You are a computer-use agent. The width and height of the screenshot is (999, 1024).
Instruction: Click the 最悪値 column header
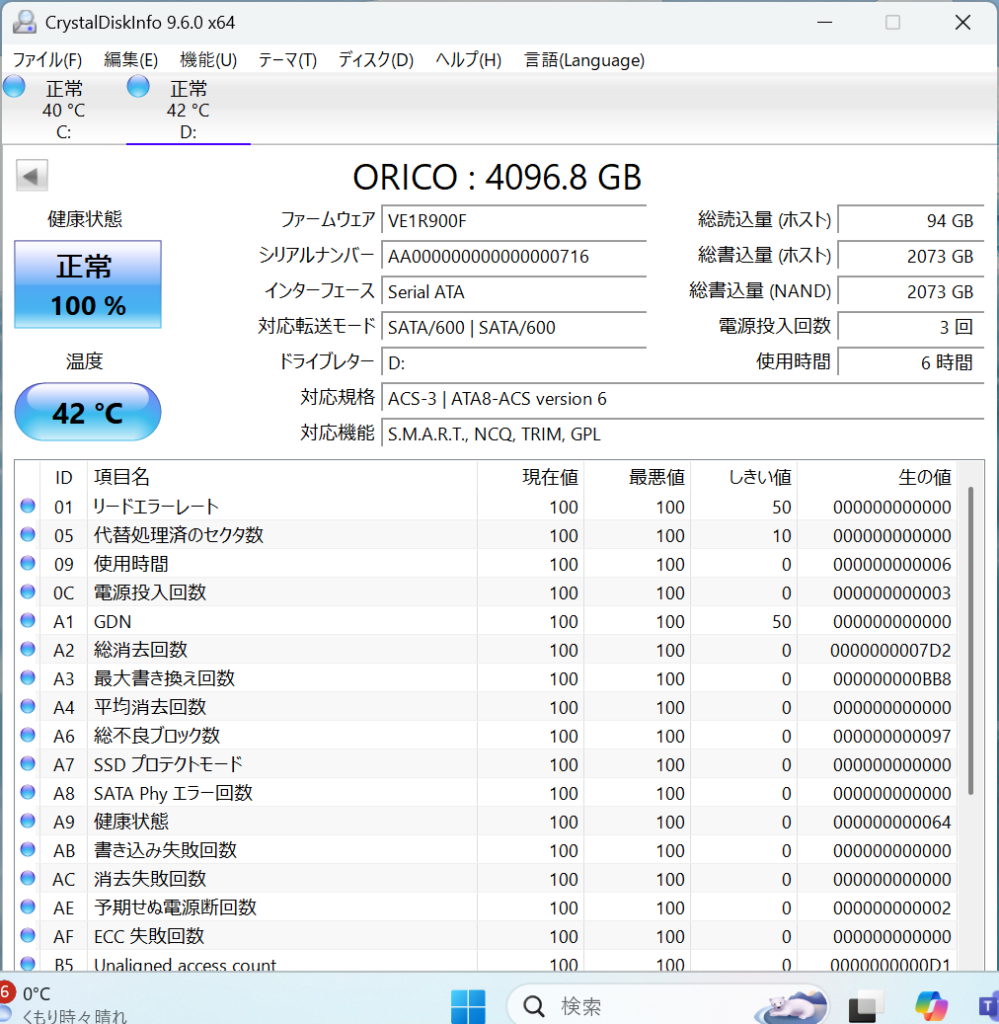pos(637,477)
